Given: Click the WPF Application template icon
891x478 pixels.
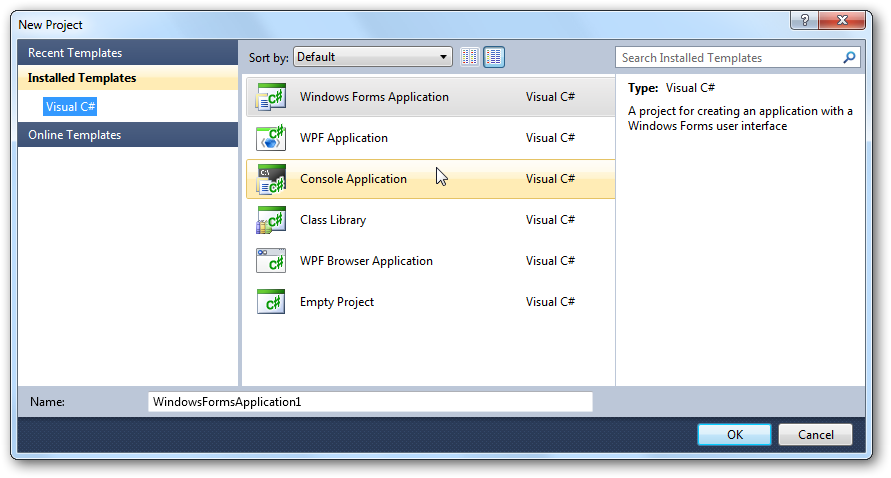Looking at the screenshot, I should coord(271,138).
